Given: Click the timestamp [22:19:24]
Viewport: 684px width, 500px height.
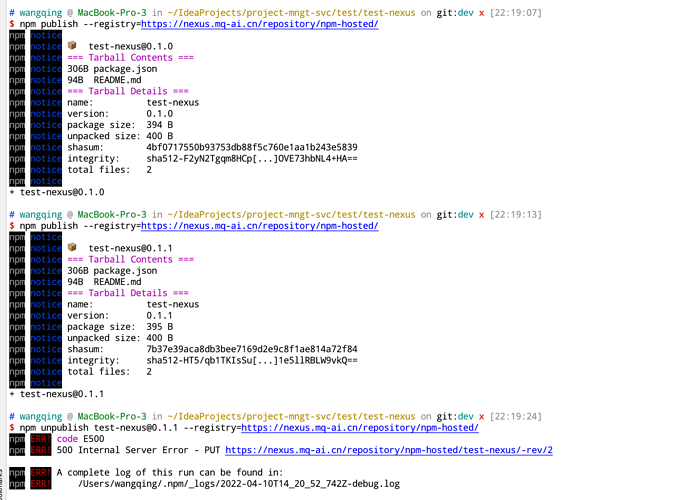Looking at the screenshot, I should (516, 417).
